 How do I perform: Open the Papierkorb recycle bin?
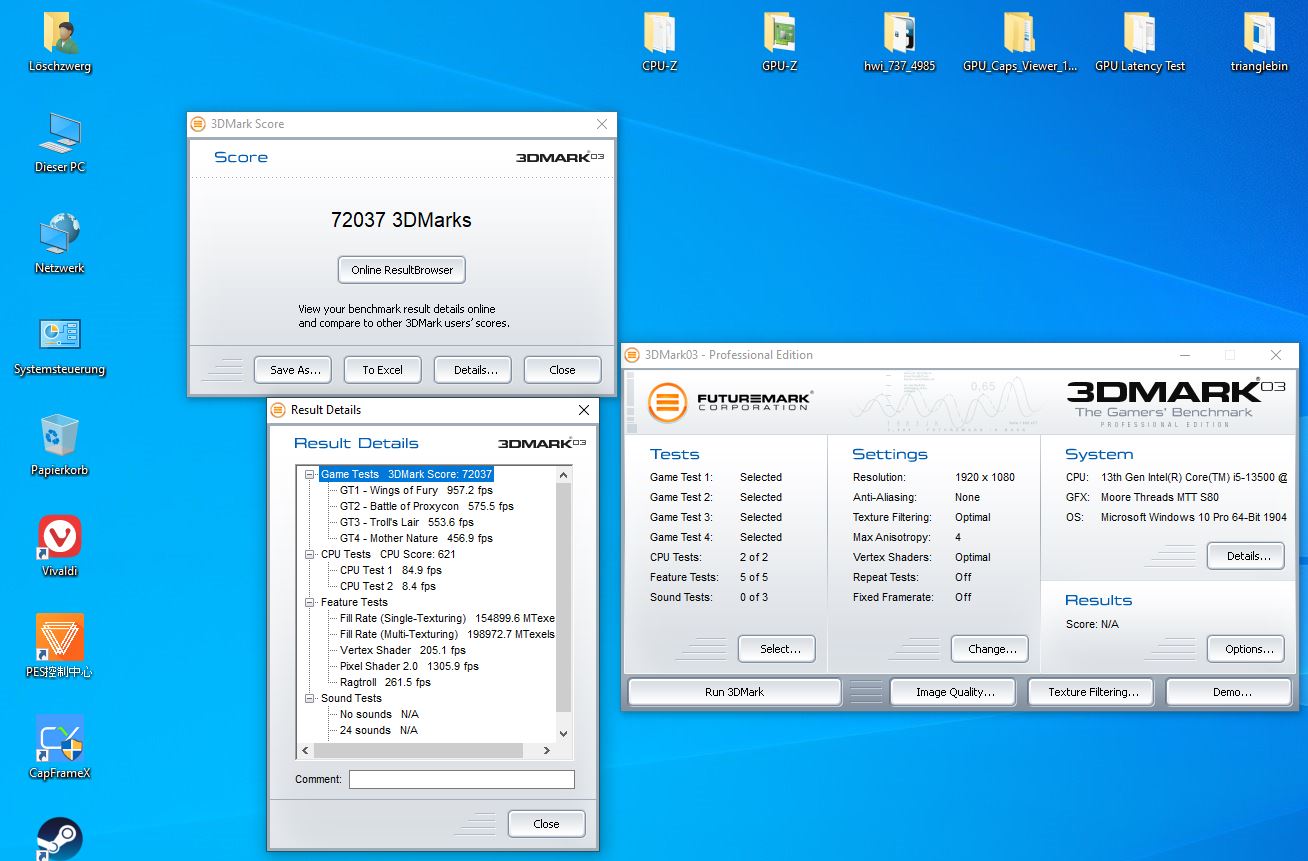click(x=60, y=446)
